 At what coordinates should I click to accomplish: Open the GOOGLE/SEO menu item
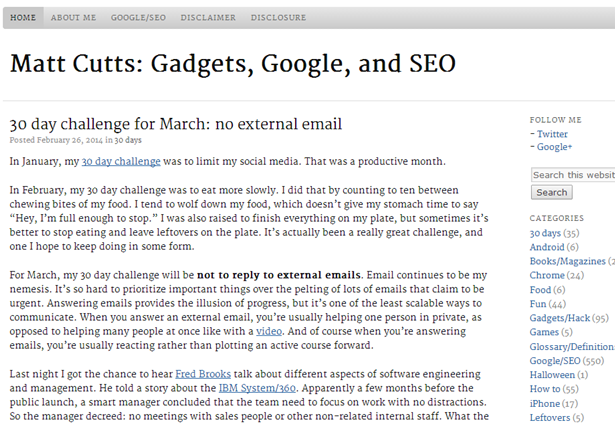coord(138,18)
